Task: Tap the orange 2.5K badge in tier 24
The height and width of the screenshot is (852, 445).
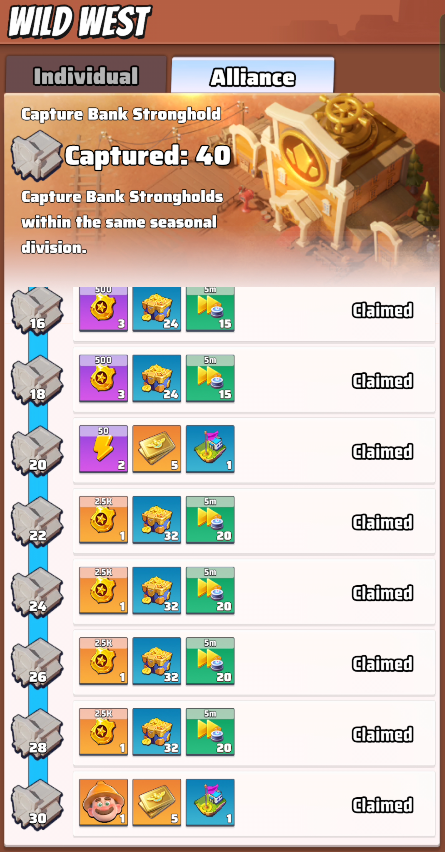Action: pos(103,590)
